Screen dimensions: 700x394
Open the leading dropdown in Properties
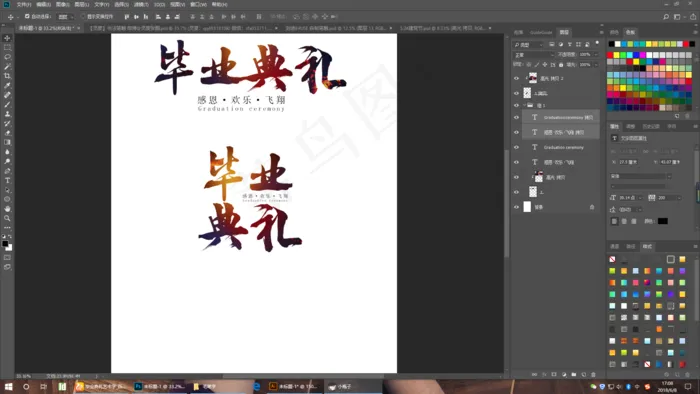click(640, 209)
